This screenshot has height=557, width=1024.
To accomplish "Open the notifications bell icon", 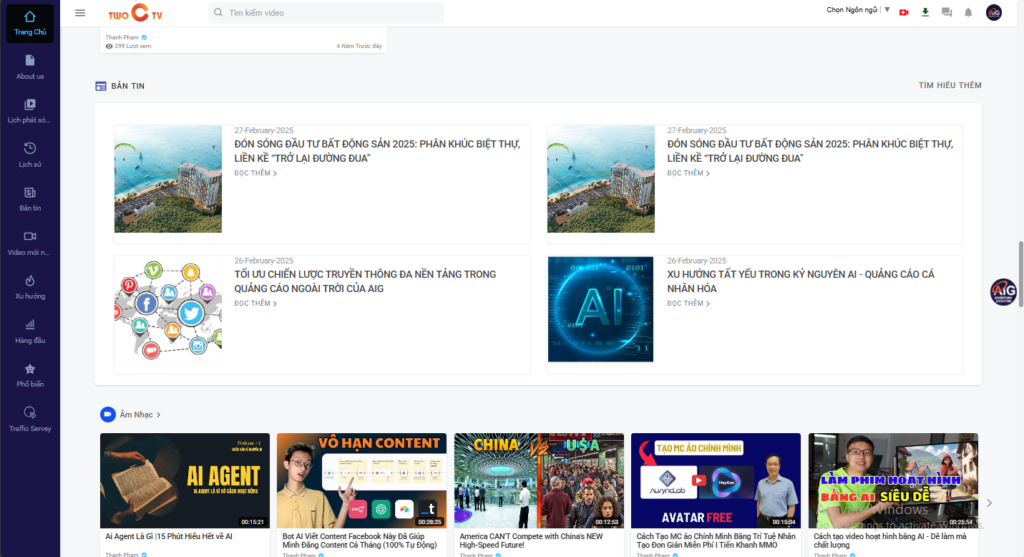I will point(968,12).
